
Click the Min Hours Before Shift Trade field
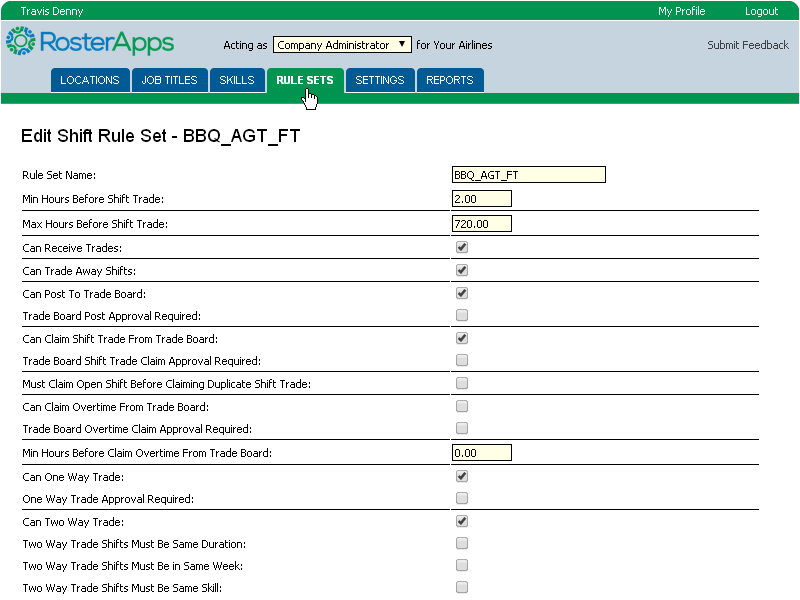pos(482,199)
